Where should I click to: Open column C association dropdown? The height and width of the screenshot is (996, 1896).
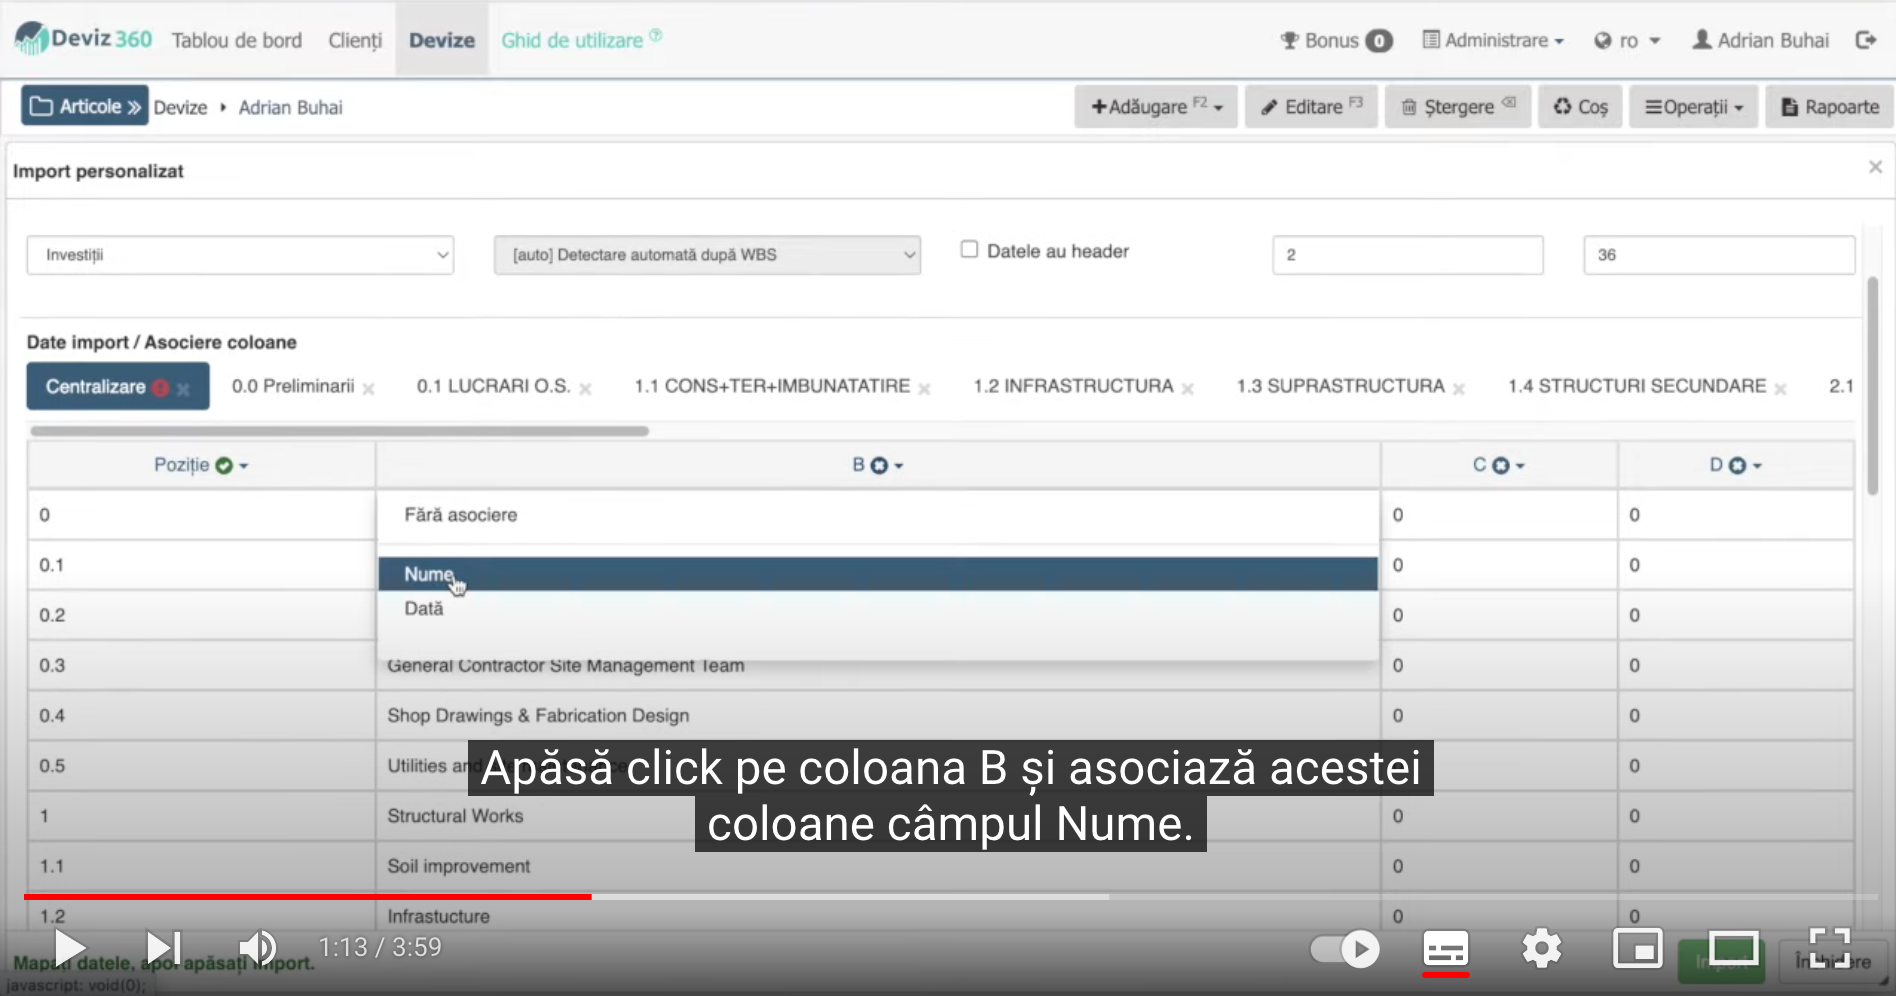coord(1498,465)
